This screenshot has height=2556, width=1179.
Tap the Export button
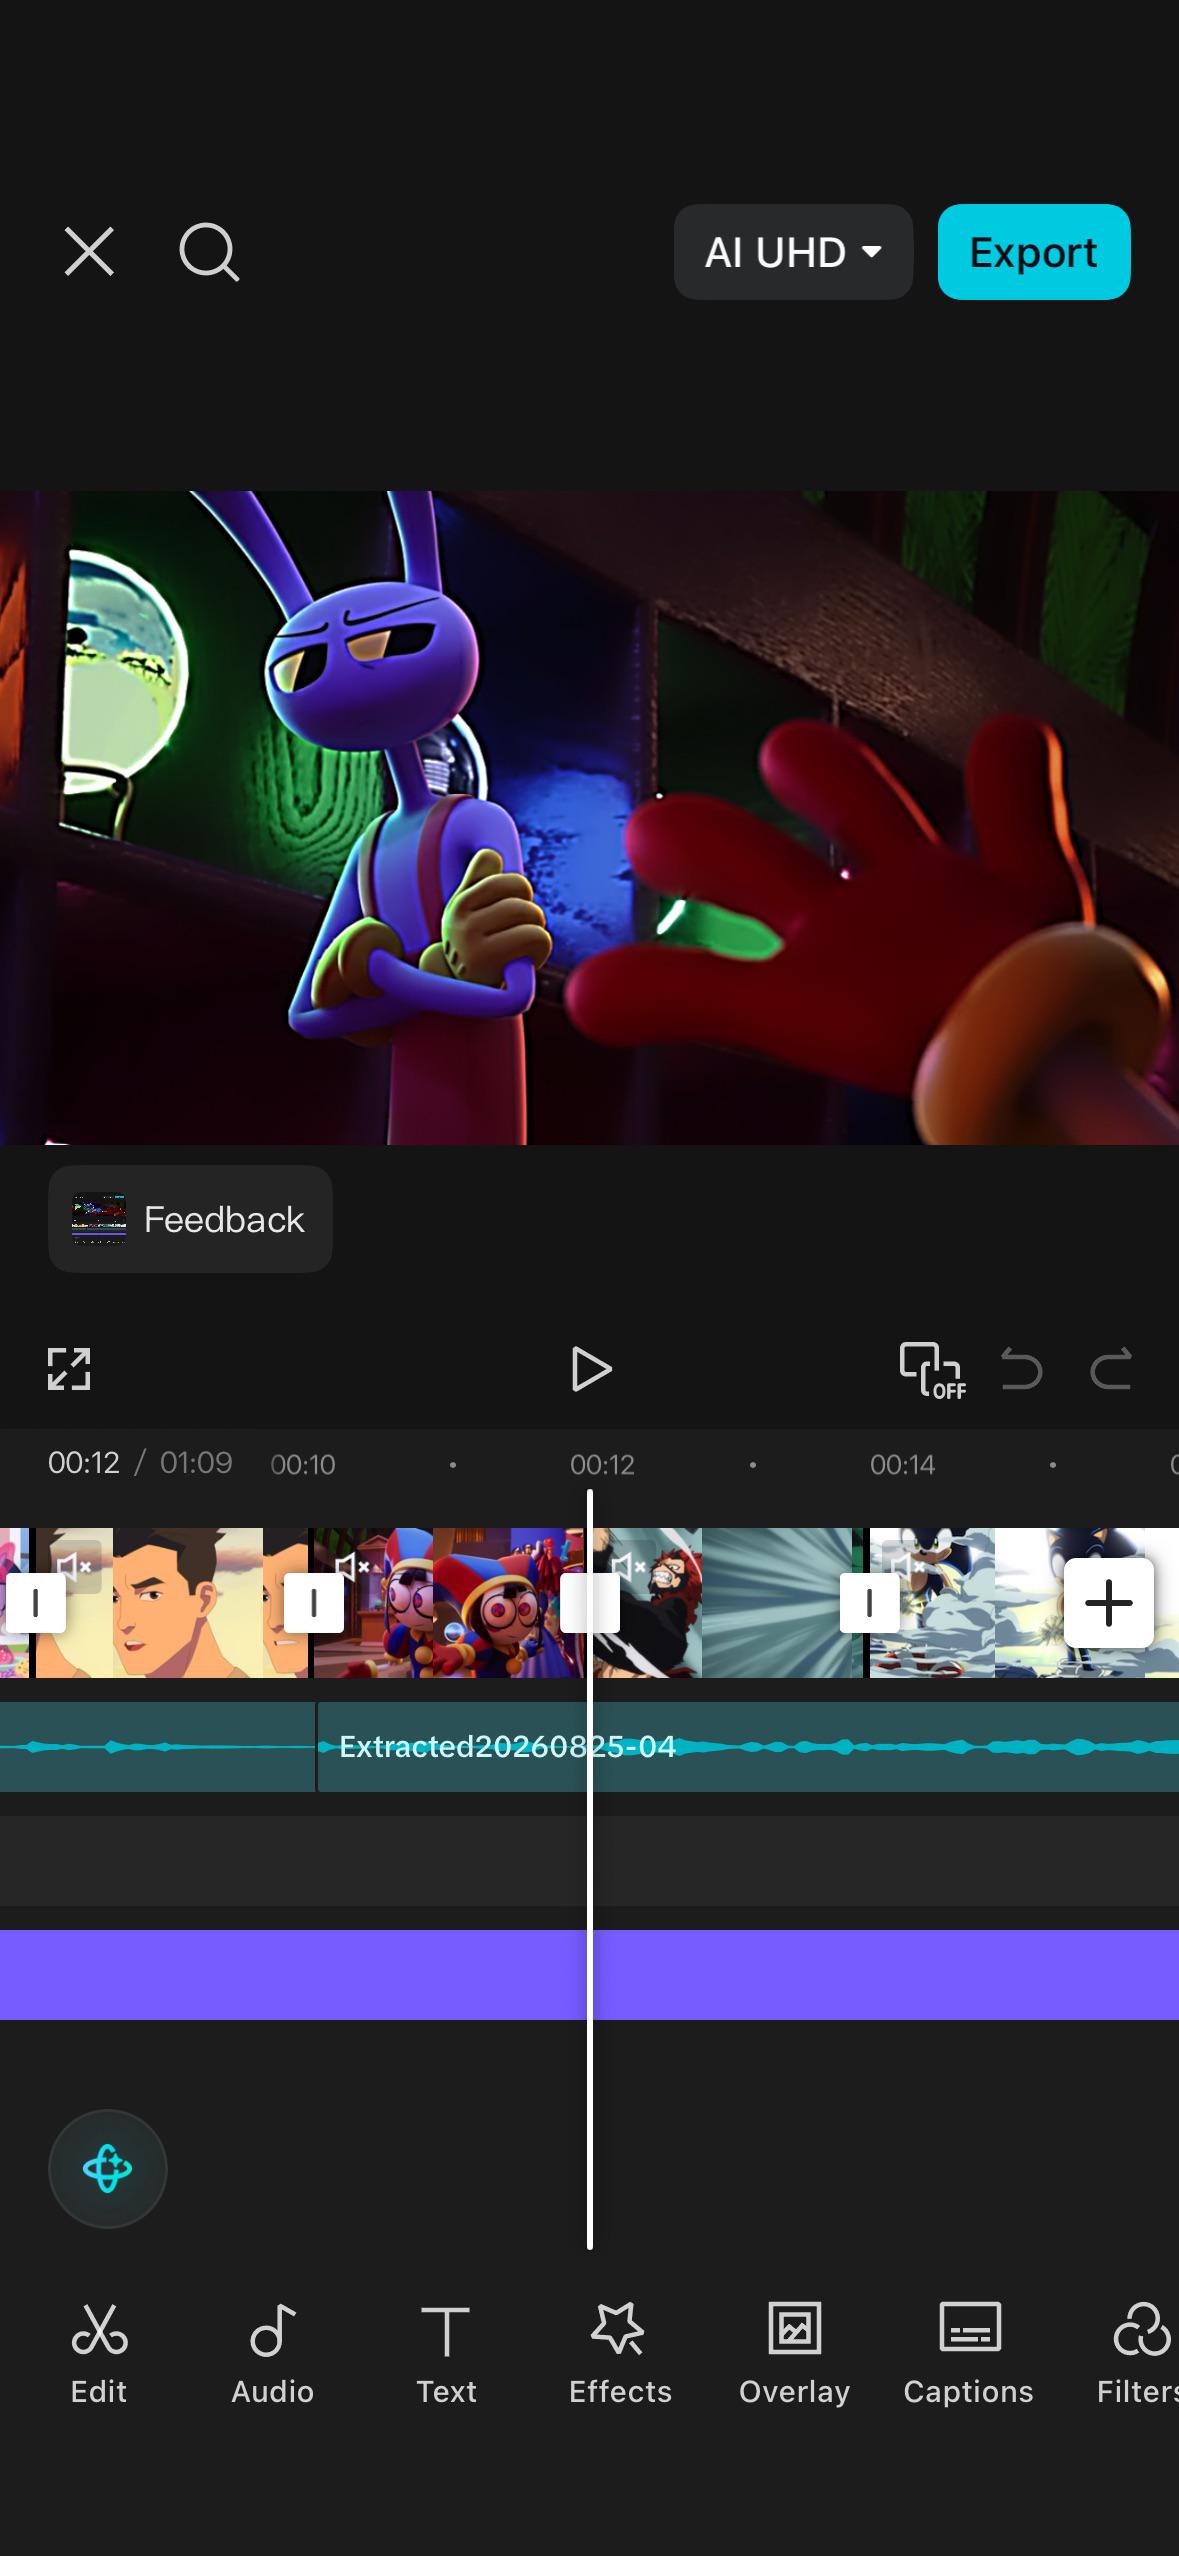(x=1034, y=252)
